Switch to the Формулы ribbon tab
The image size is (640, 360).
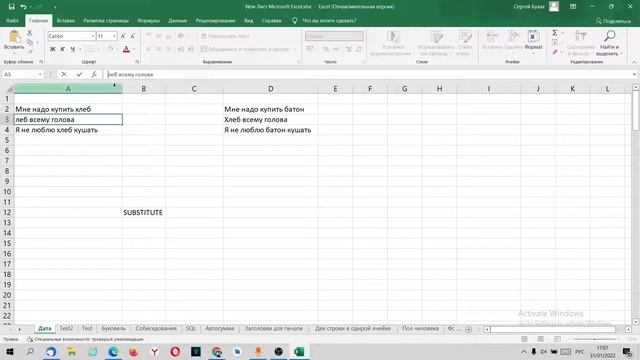(x=149, y=20)
